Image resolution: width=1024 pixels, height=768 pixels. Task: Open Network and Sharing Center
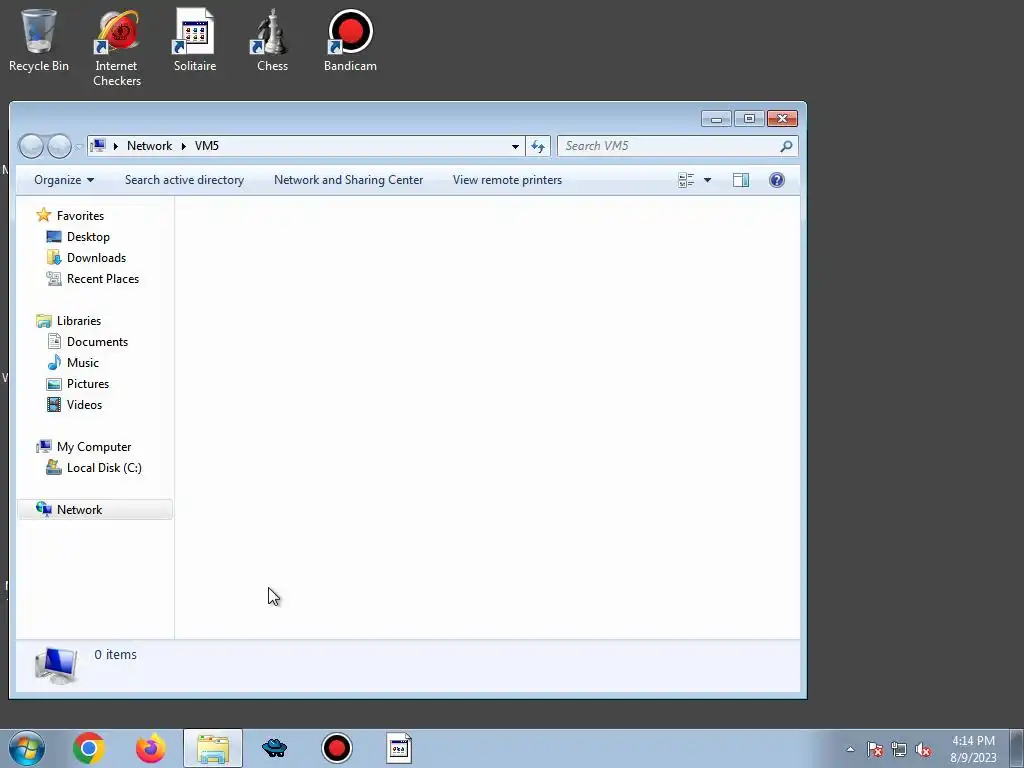point(348,180)
